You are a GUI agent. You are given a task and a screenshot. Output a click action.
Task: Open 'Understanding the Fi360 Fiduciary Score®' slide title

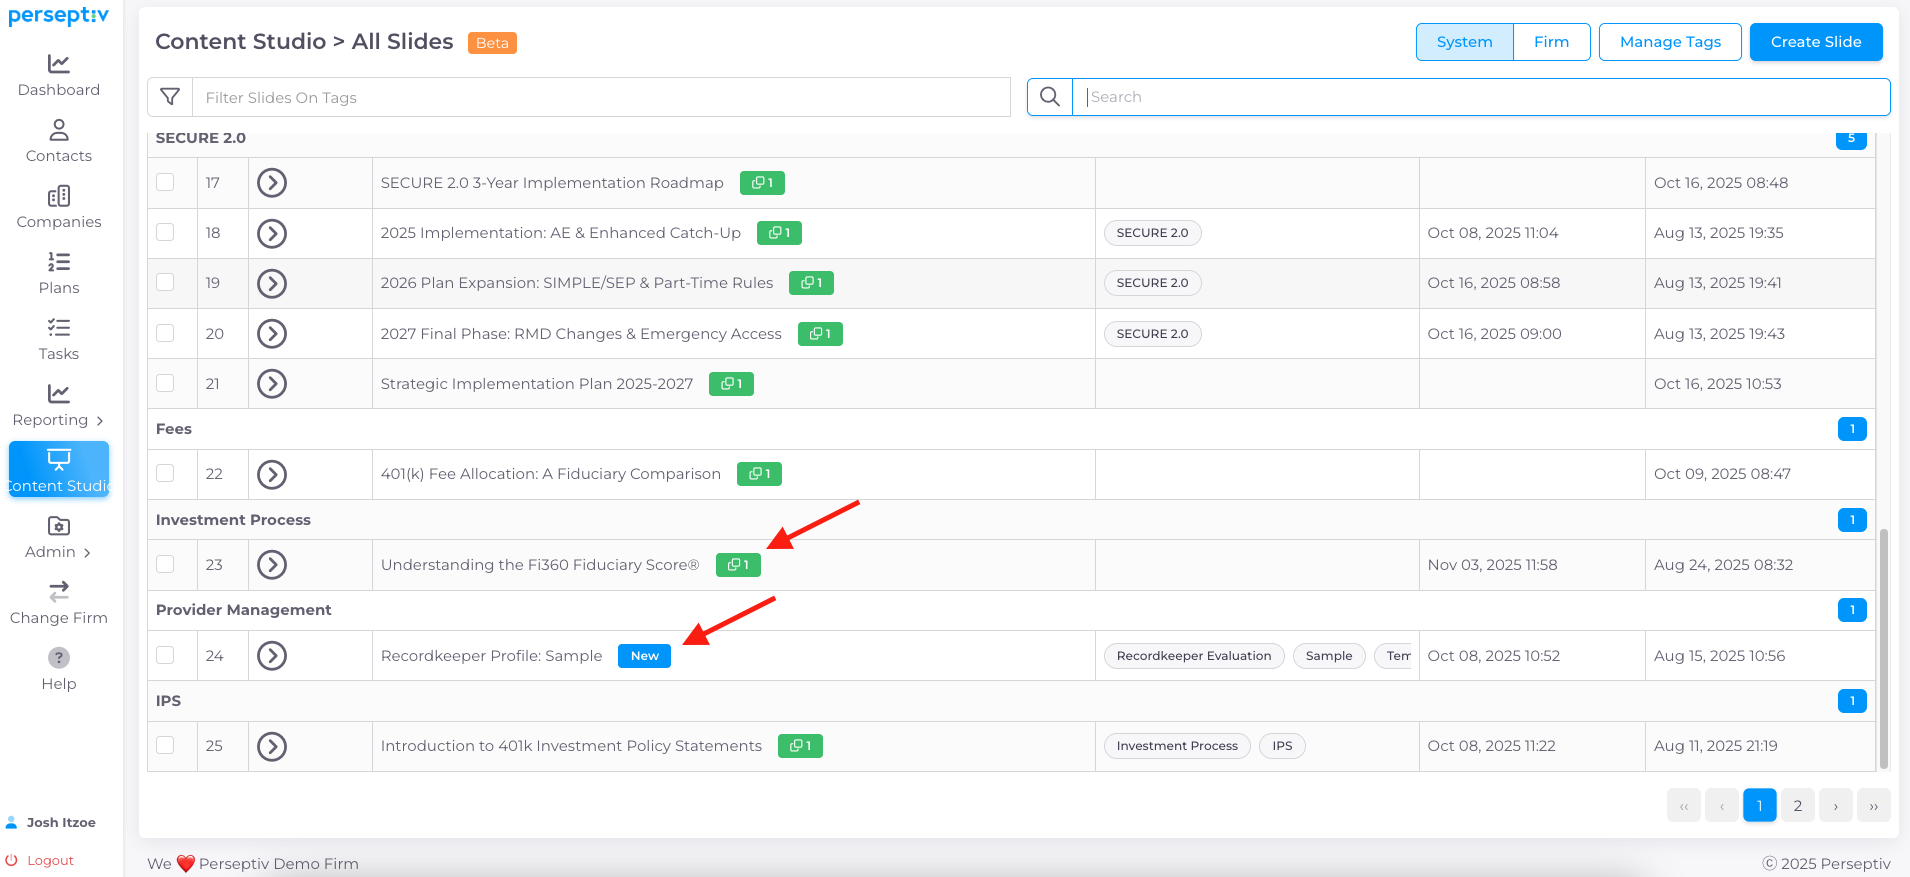(540, 565)
